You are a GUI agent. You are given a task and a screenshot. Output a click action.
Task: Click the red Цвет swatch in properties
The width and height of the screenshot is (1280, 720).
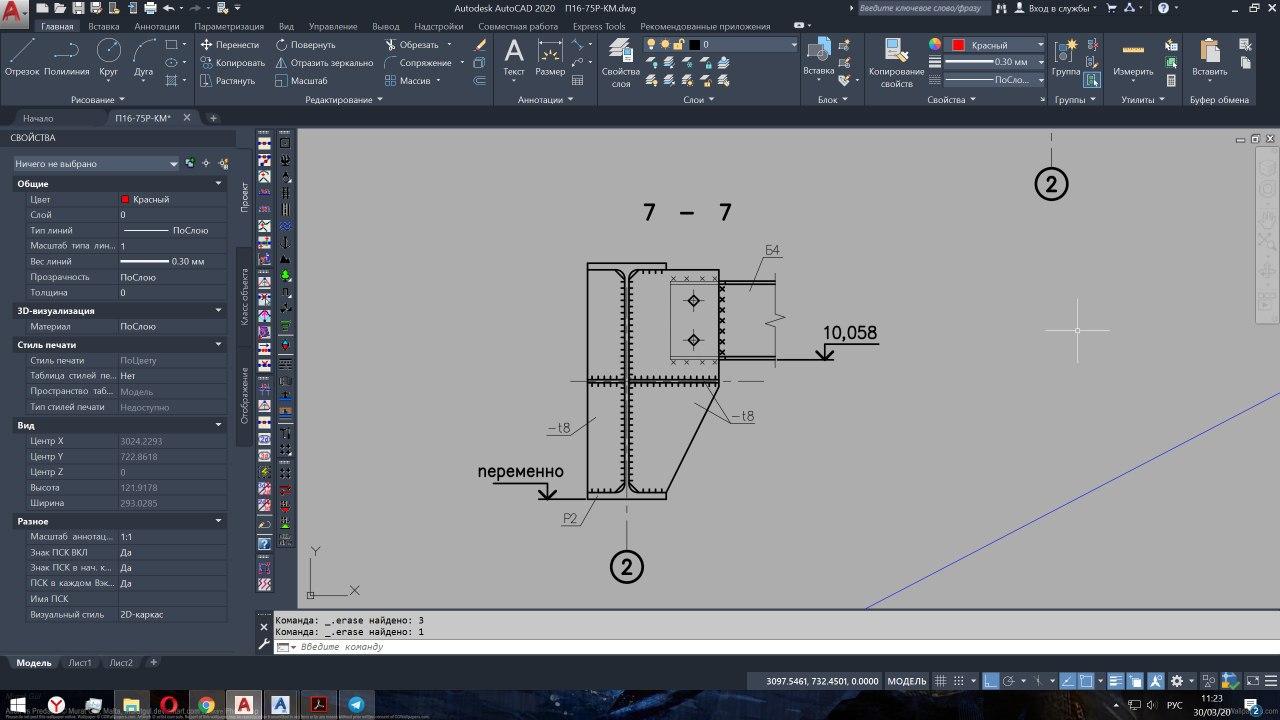click(x=126, y=200)
